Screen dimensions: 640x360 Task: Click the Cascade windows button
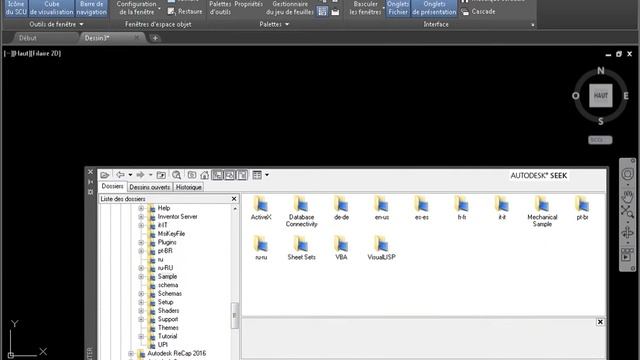pyautogui.click(x=478, y=12)
